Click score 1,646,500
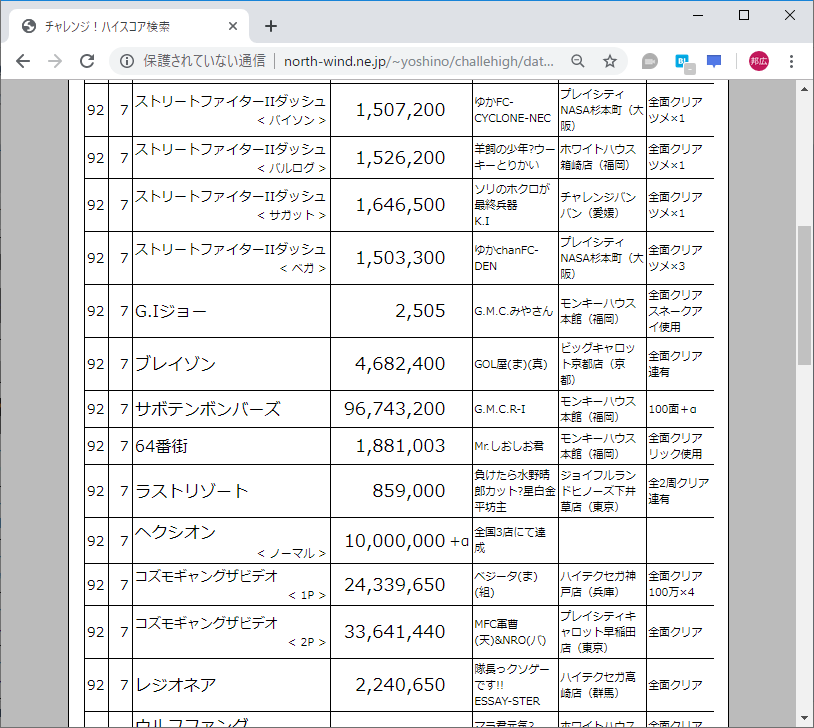The width and height of the screenshot is (814, 728). 400,205
